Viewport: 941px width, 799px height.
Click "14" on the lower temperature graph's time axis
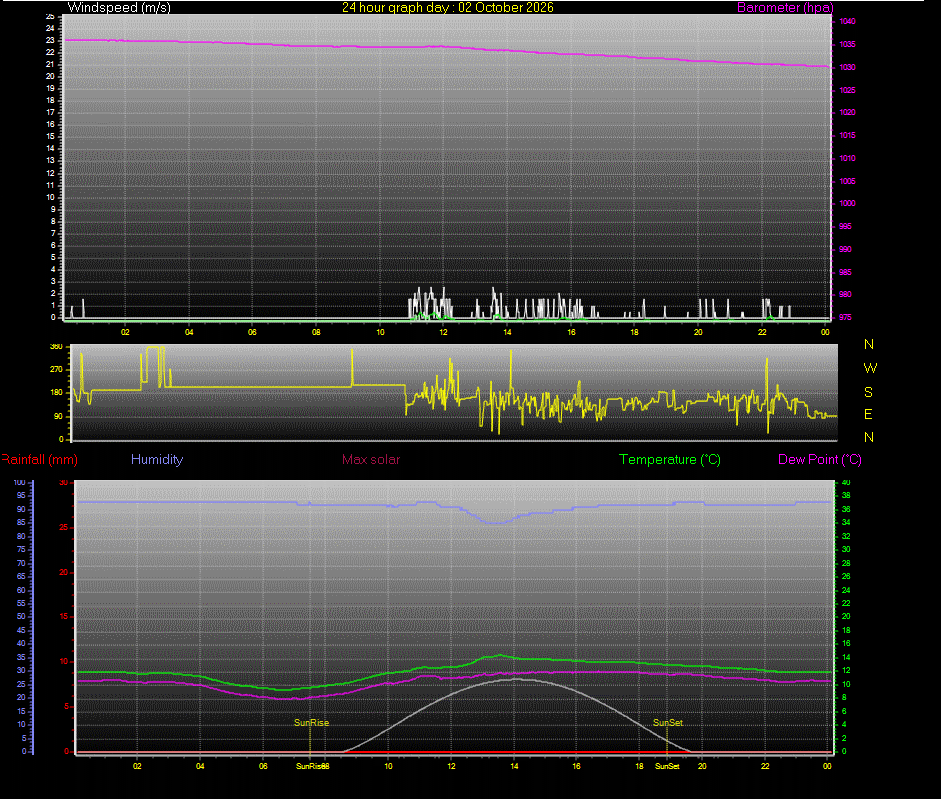(514, 767)
